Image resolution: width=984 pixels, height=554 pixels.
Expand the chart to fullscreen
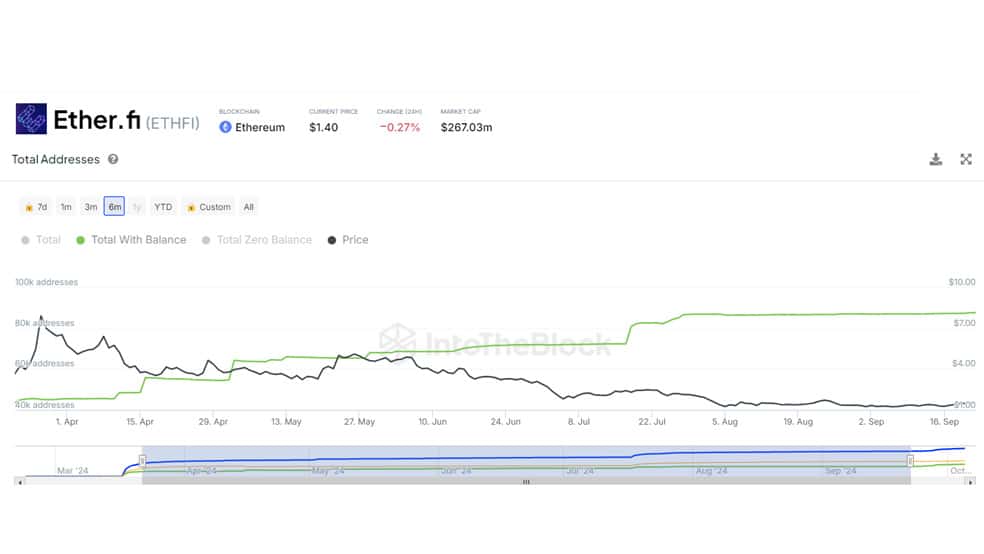point(966,159)
